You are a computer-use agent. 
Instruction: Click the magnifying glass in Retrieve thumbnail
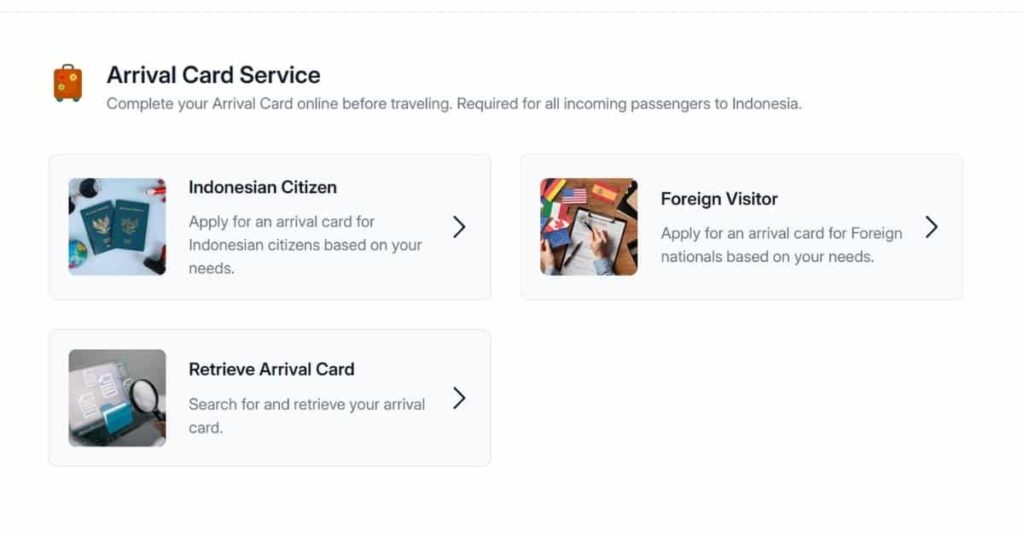(146, 397)
